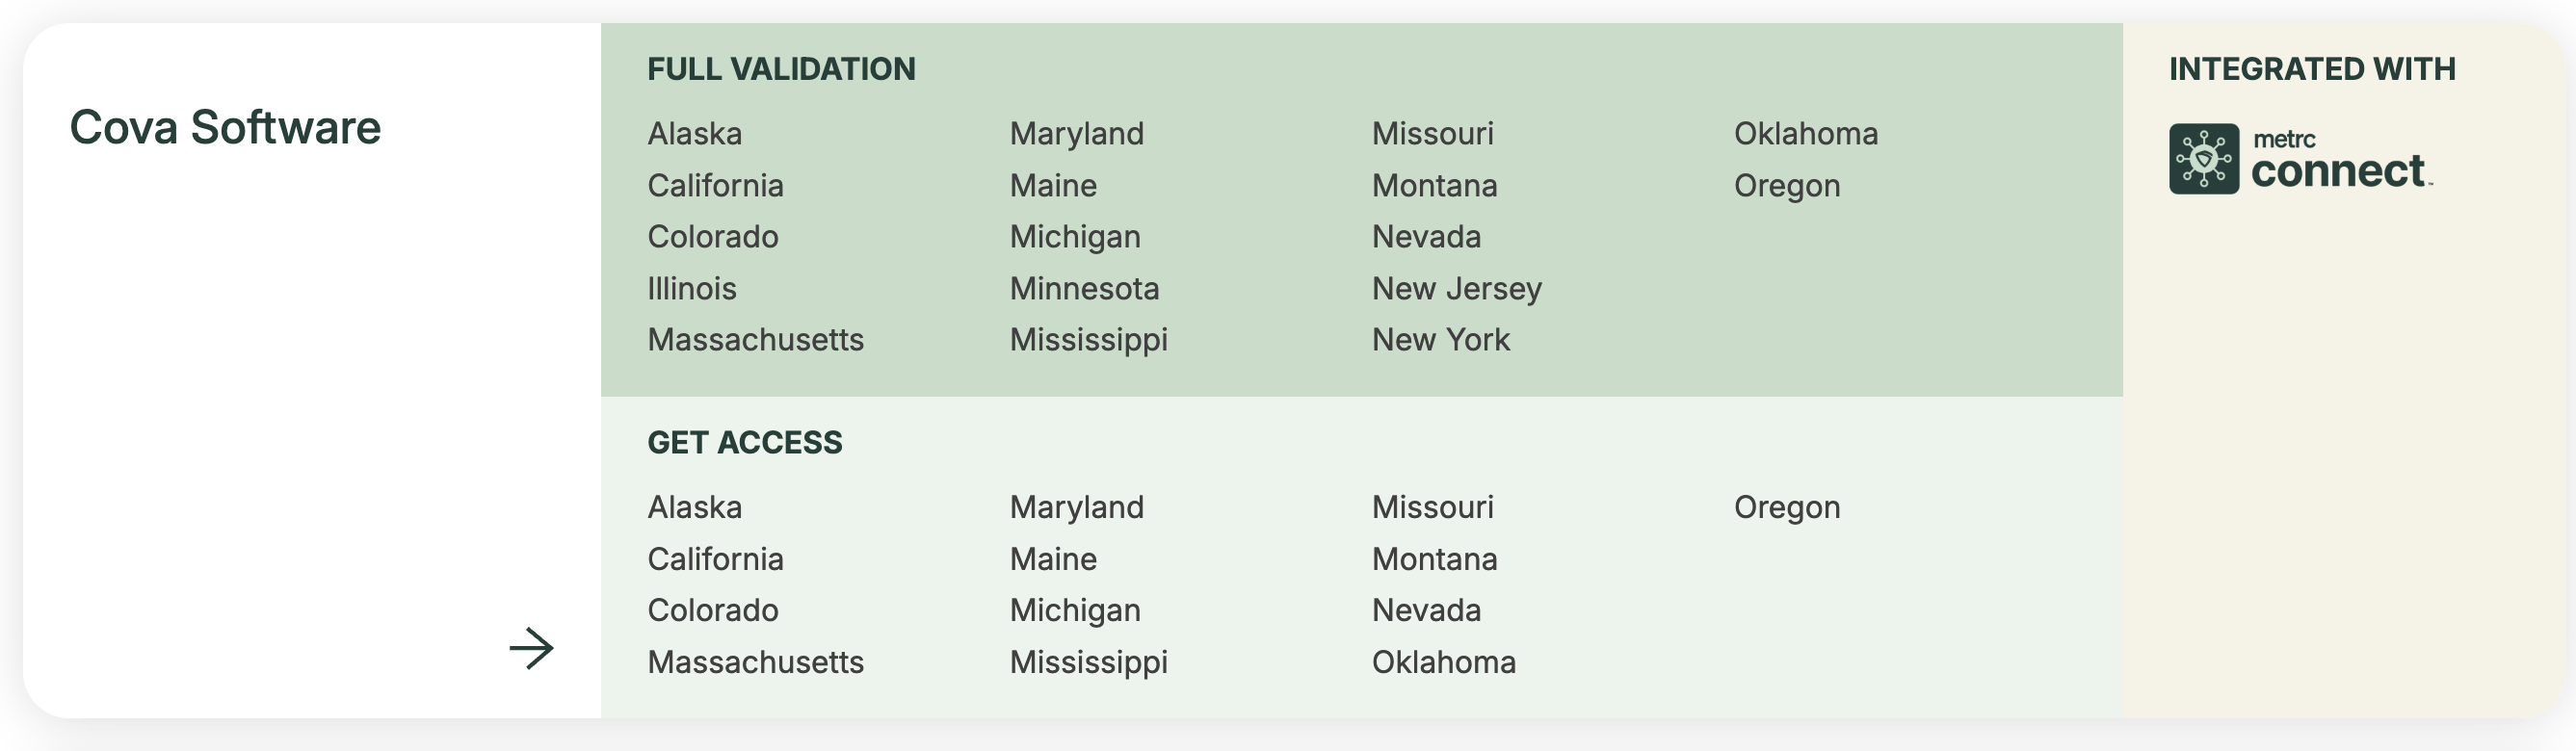The width and height of the screenshot is (2576, 751).
Task: Select New York in Full Validation
Action: click(x=1440, y=340)
